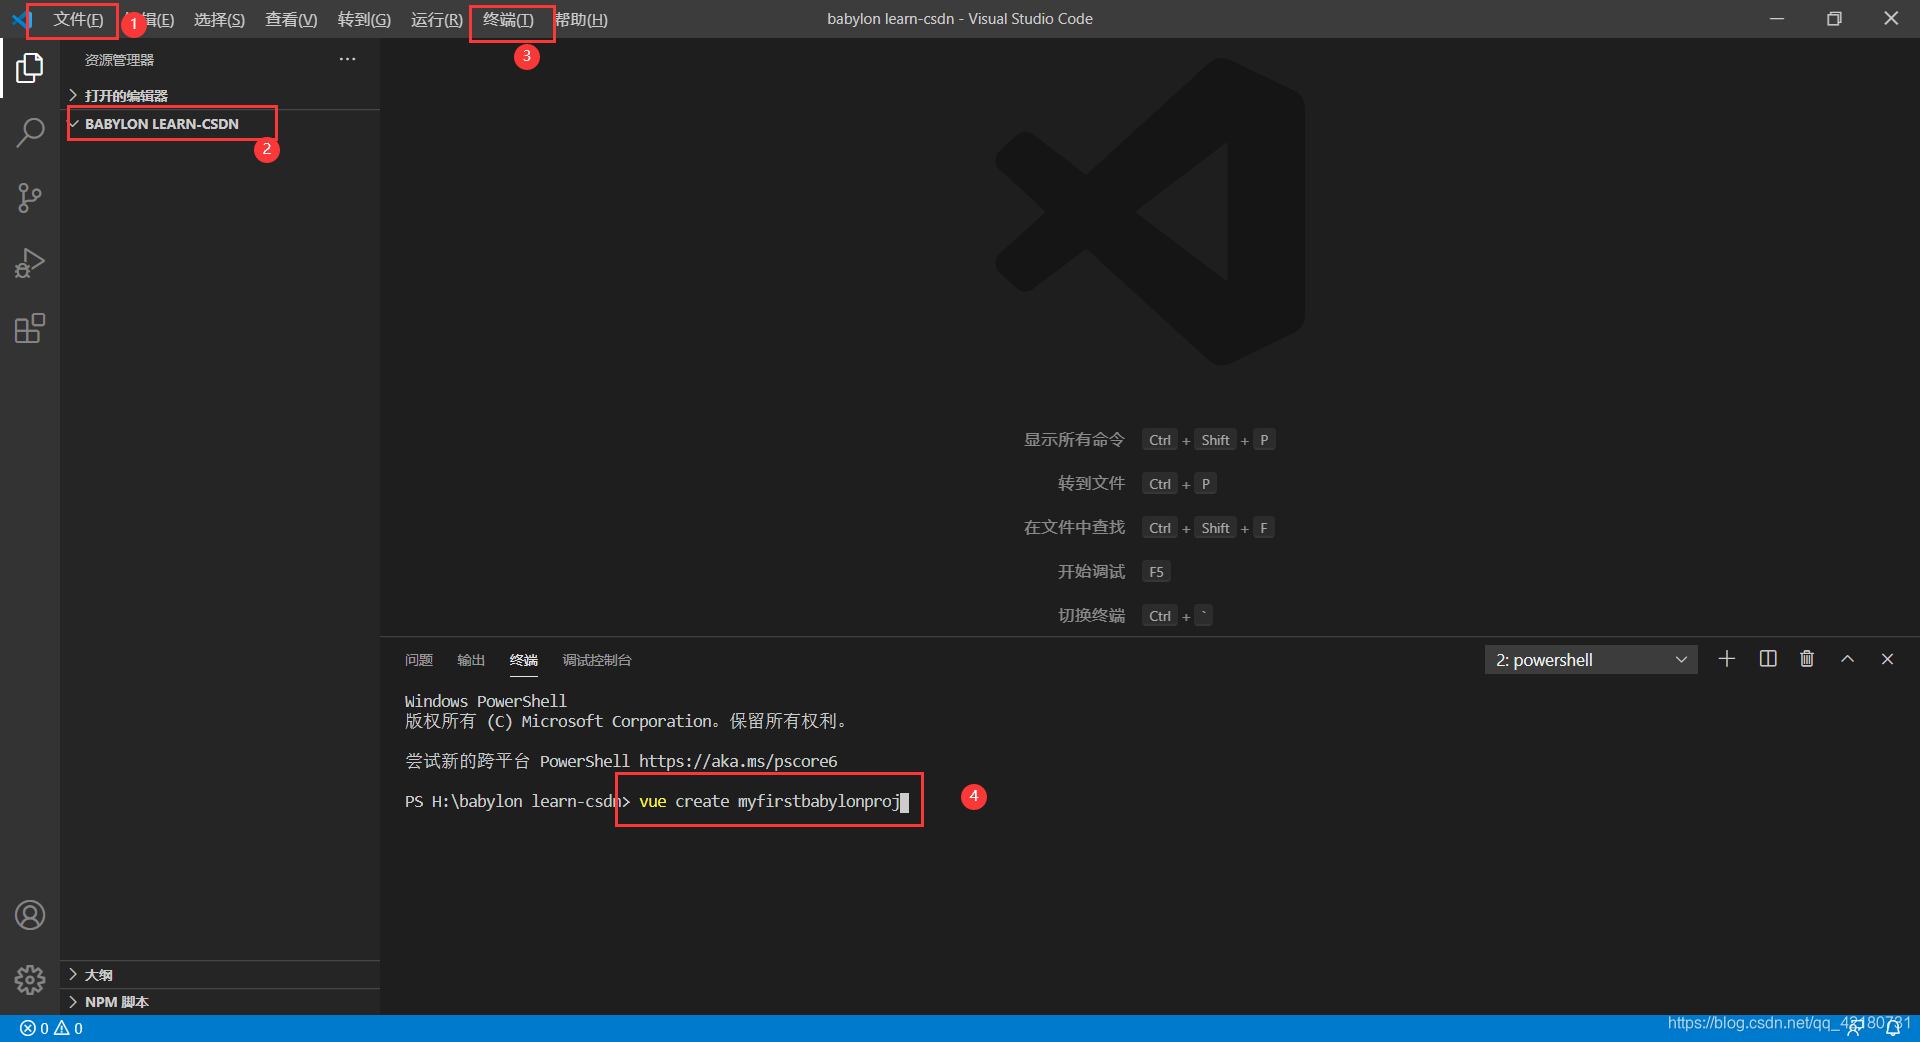Open the 终端(T) menu
Screen dimensions: 1920x1042
click(x=508, y=20)
